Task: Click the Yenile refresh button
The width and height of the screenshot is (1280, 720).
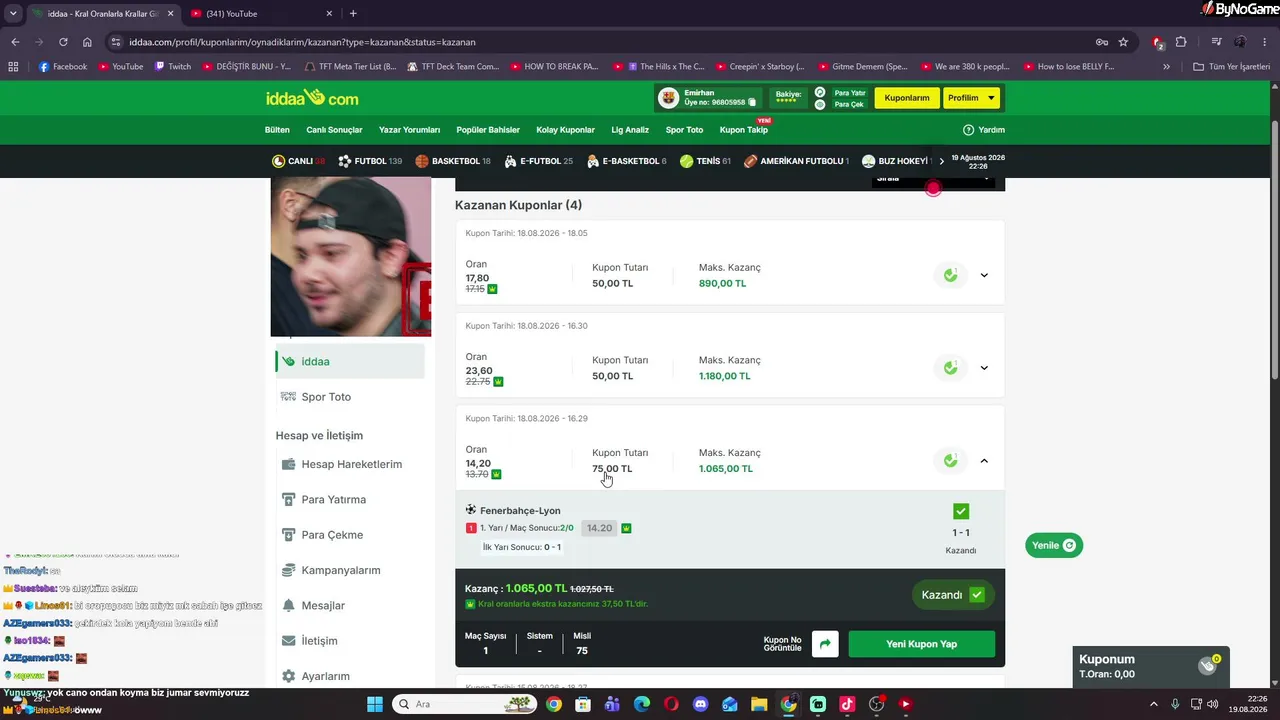Action: 1054,545
